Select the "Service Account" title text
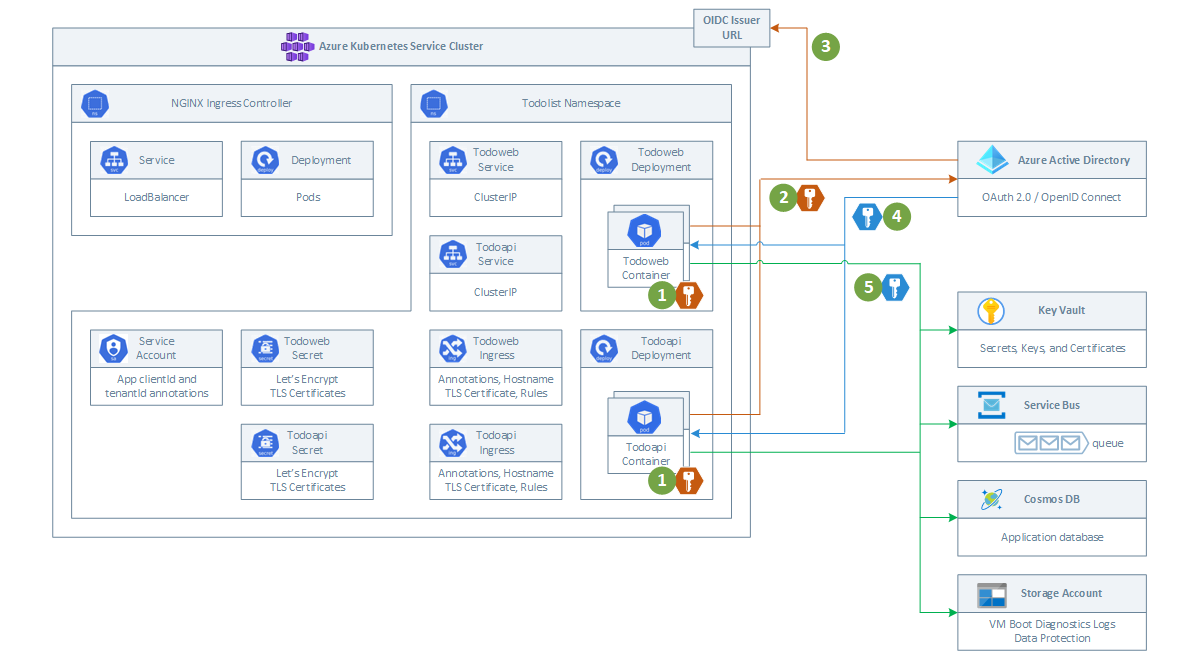Screen dimensions: 1200x660 tap(157, 348)
